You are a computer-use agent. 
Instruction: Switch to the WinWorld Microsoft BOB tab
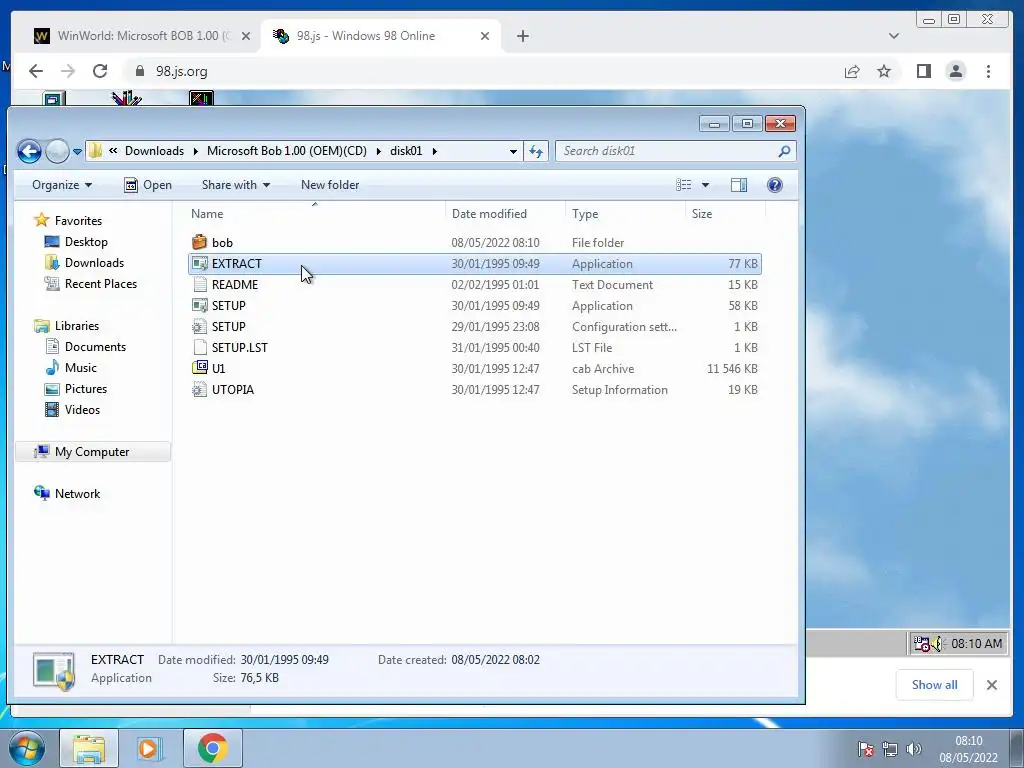pyautogui.click(x=133, y=36)
